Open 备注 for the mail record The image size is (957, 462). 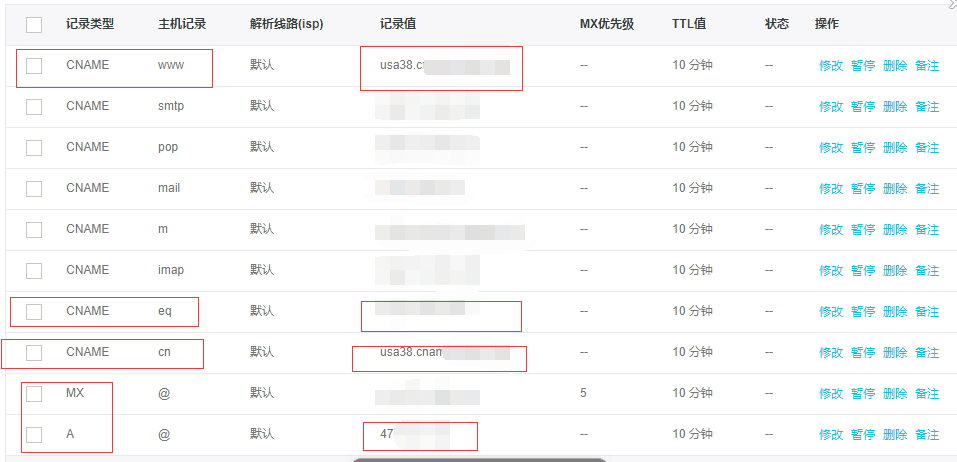927,188
